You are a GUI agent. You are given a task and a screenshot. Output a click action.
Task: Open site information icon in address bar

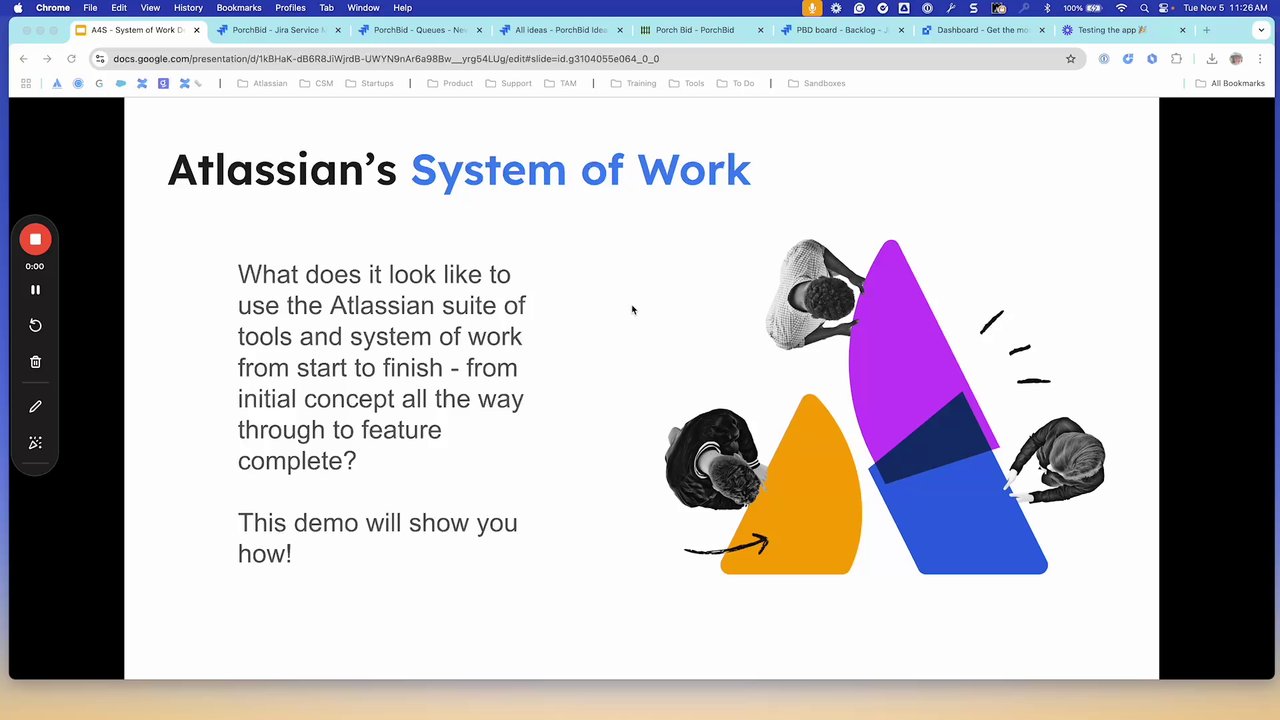(x=100, y=59)
